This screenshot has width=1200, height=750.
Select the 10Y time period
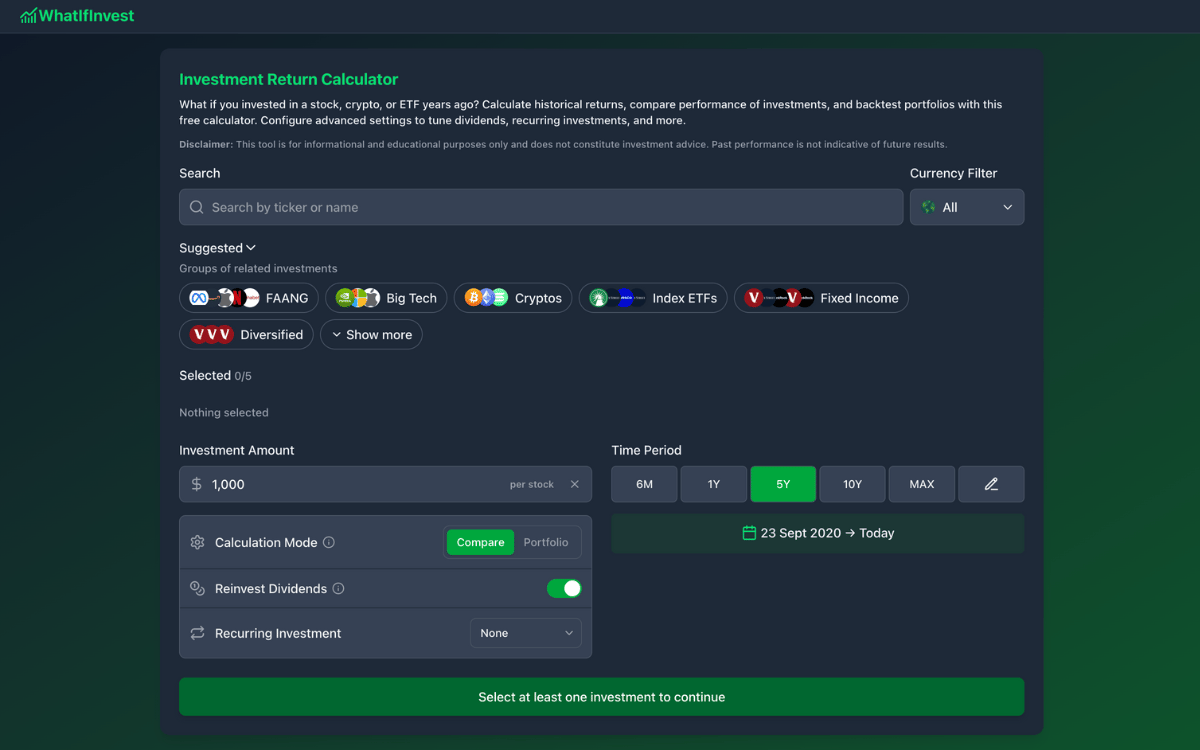(x=852, y=484)
